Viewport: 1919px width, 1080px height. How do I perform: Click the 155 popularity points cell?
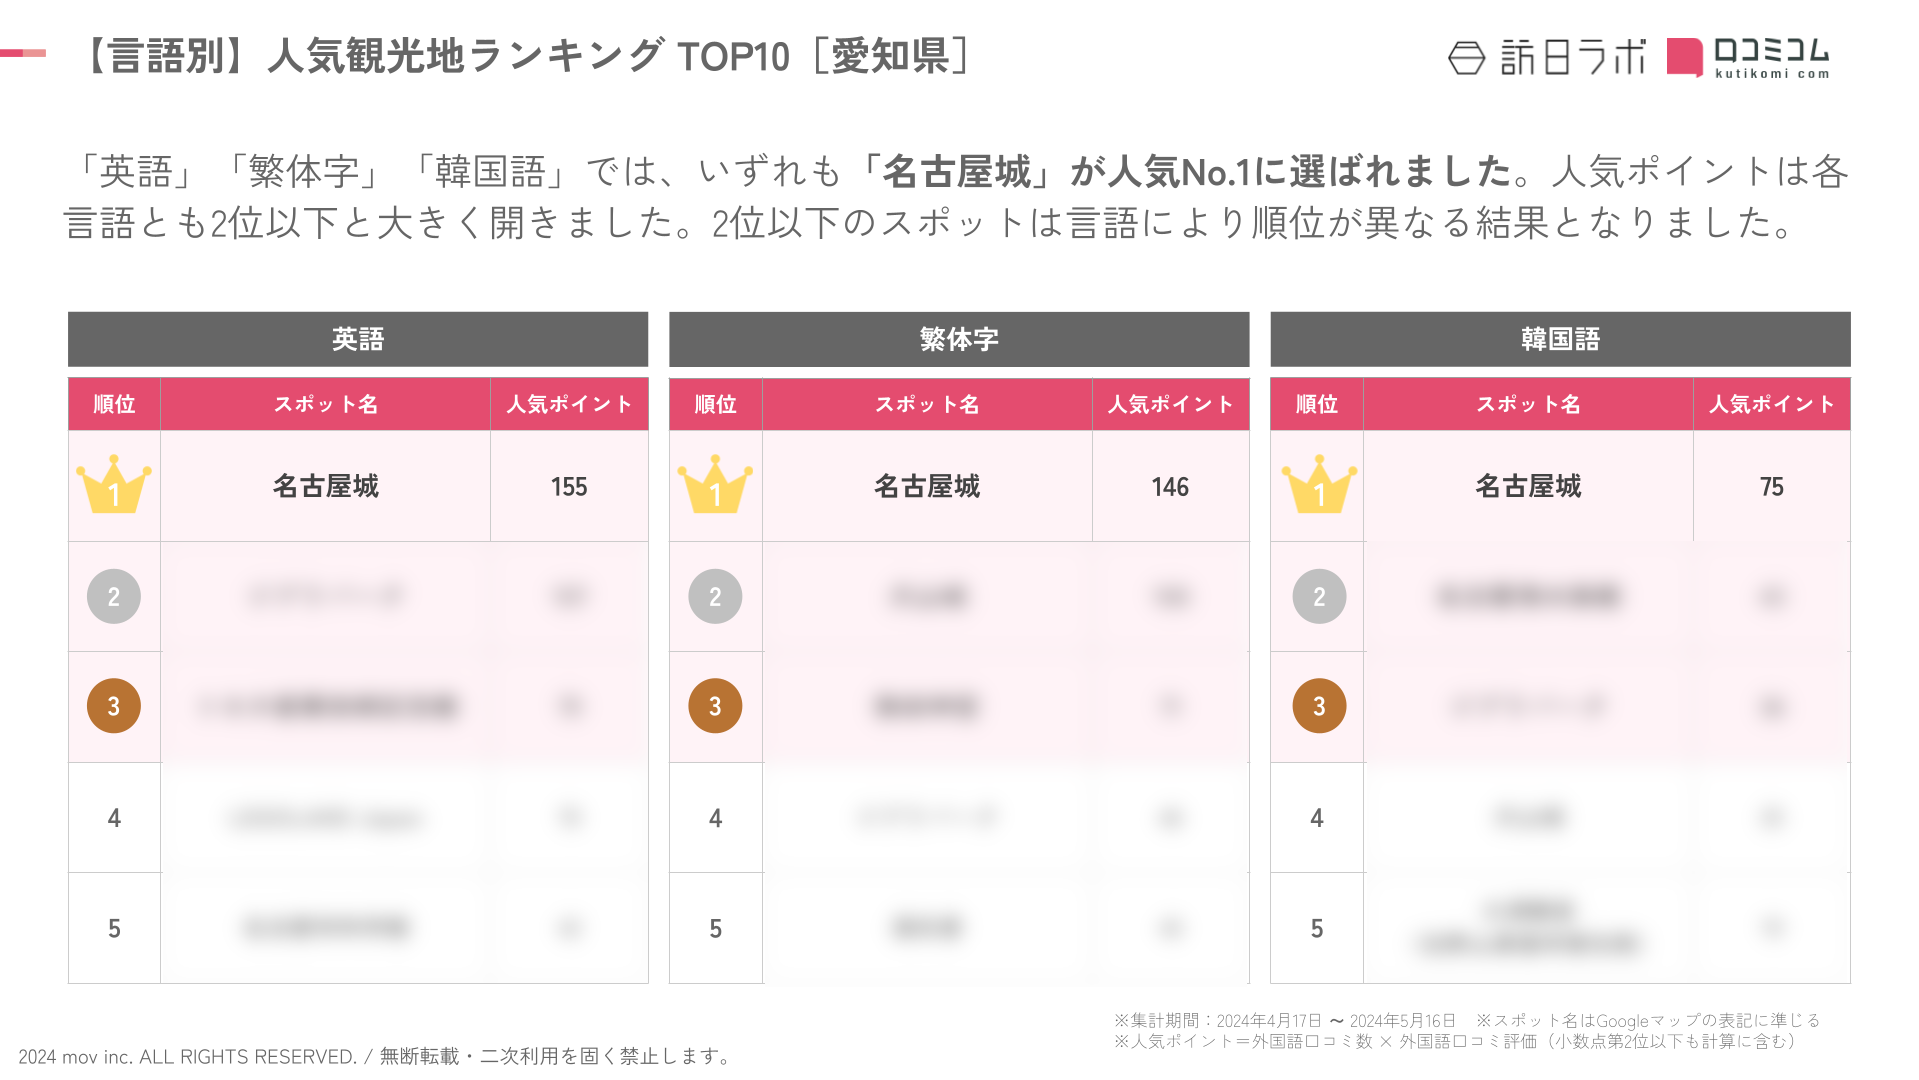click(x=569, y=487)
